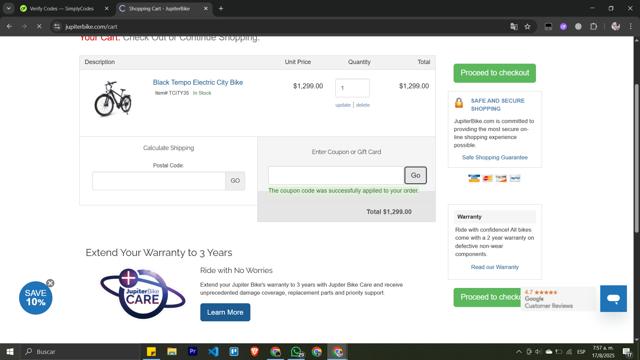Expand the tab search dropdown arrow

pos(9,8)
